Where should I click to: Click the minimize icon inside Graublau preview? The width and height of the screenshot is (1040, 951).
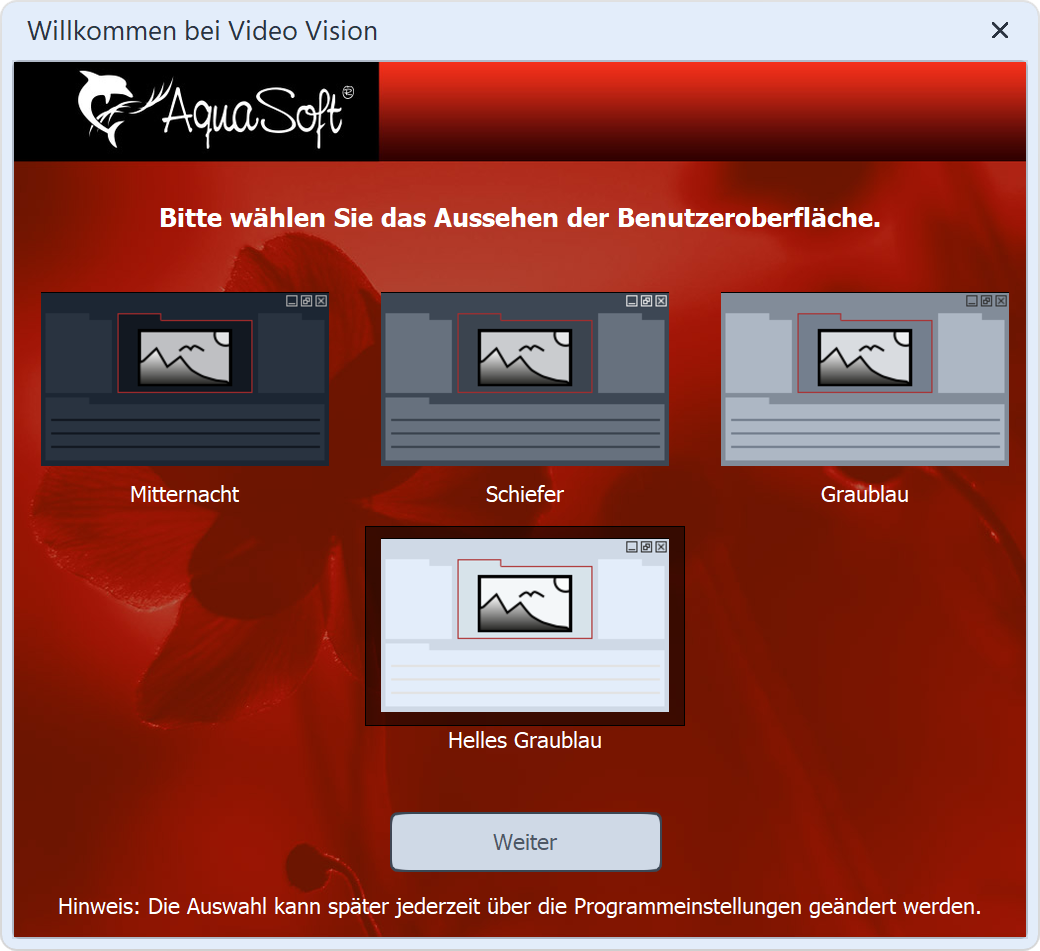tap(971, 300)
